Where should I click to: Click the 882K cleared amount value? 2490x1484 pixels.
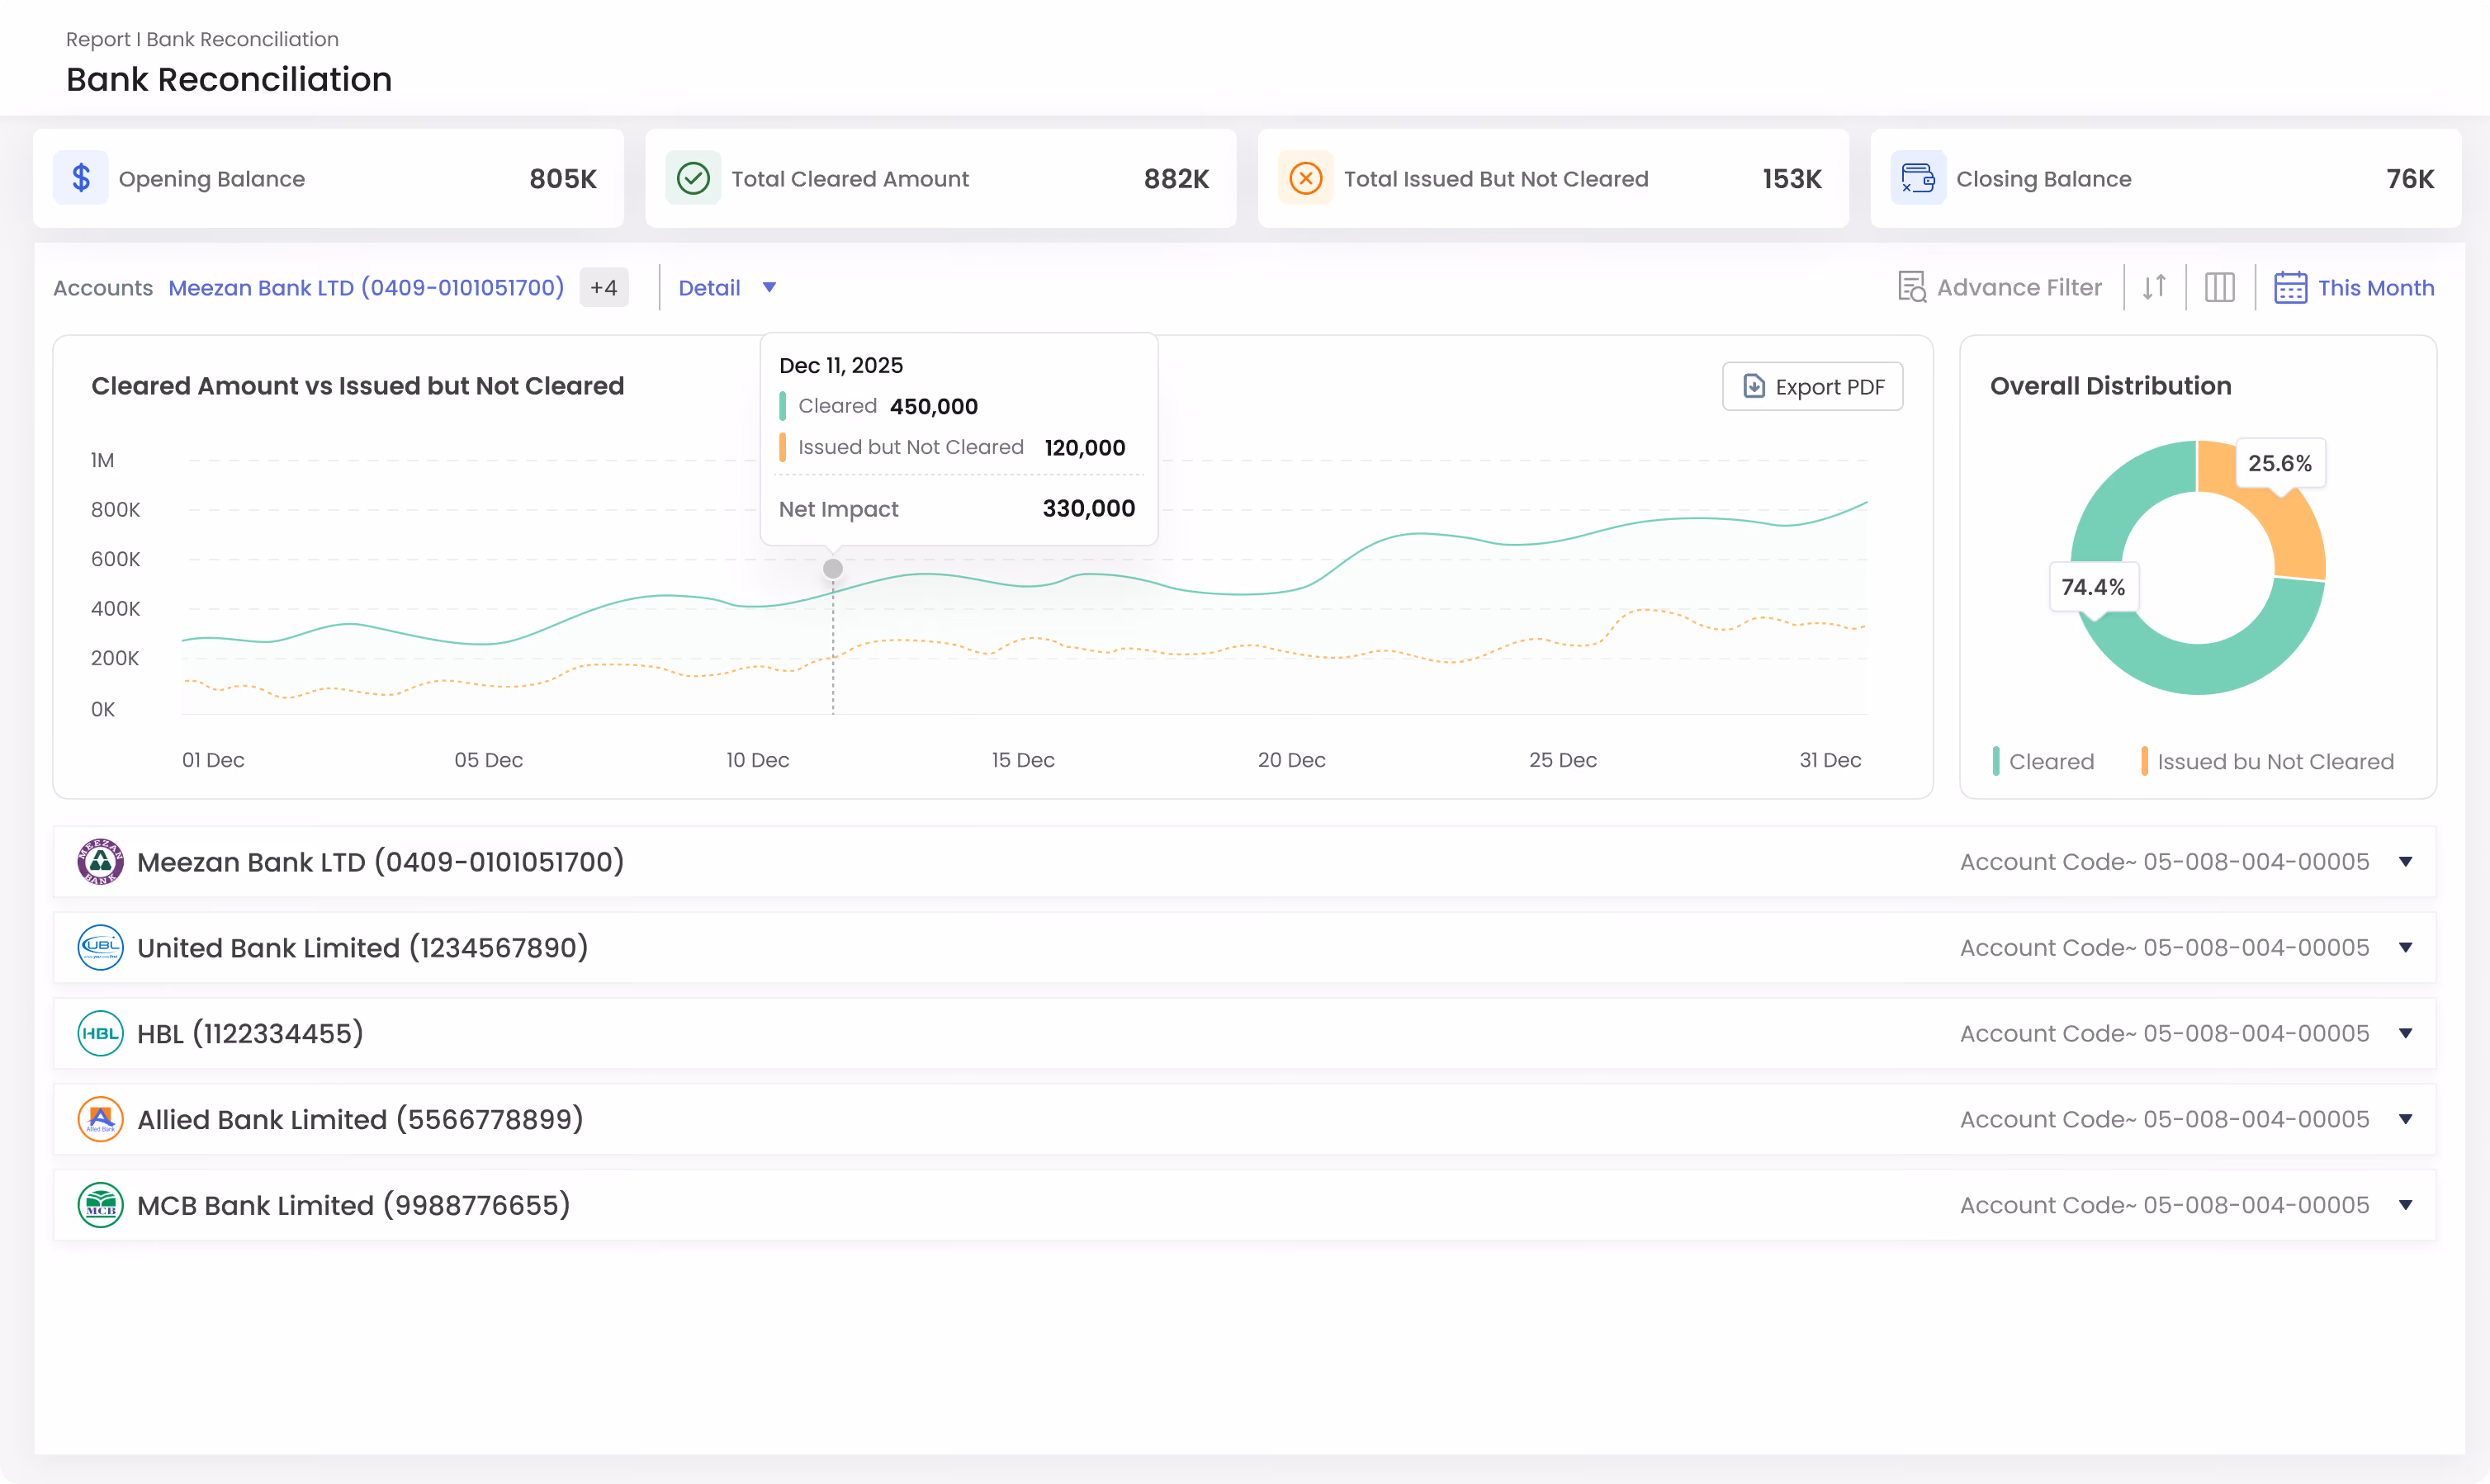(1176, 179)
